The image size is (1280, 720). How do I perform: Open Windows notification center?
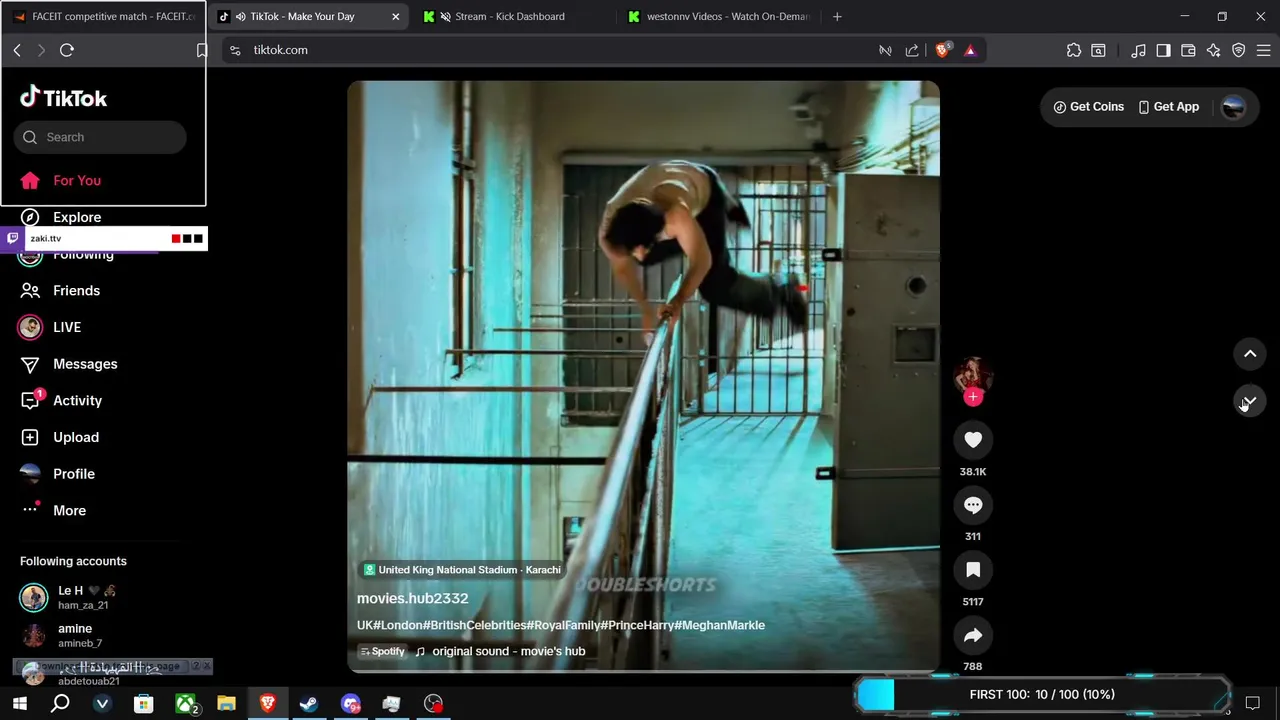pos(1252,702)
